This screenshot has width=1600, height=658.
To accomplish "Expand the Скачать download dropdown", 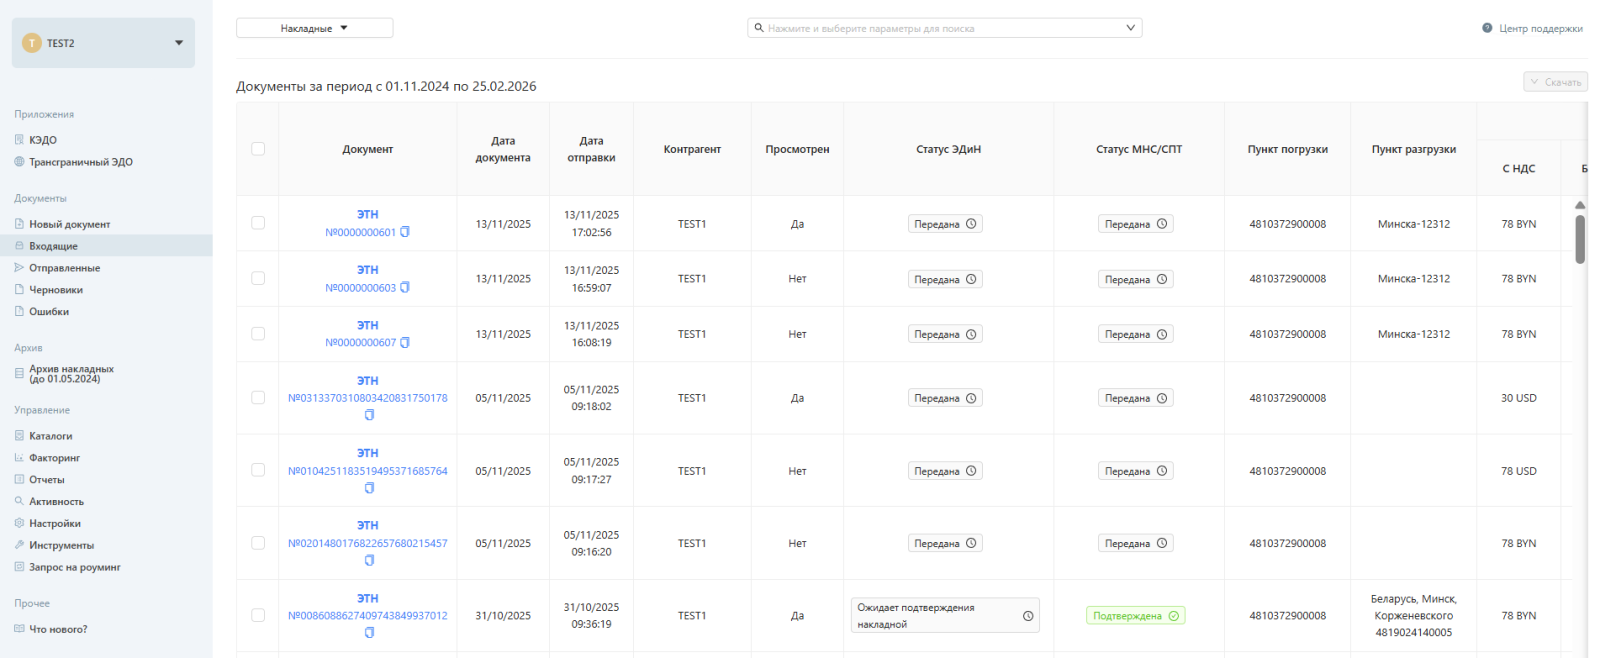I will click(x=1555, y=82).
